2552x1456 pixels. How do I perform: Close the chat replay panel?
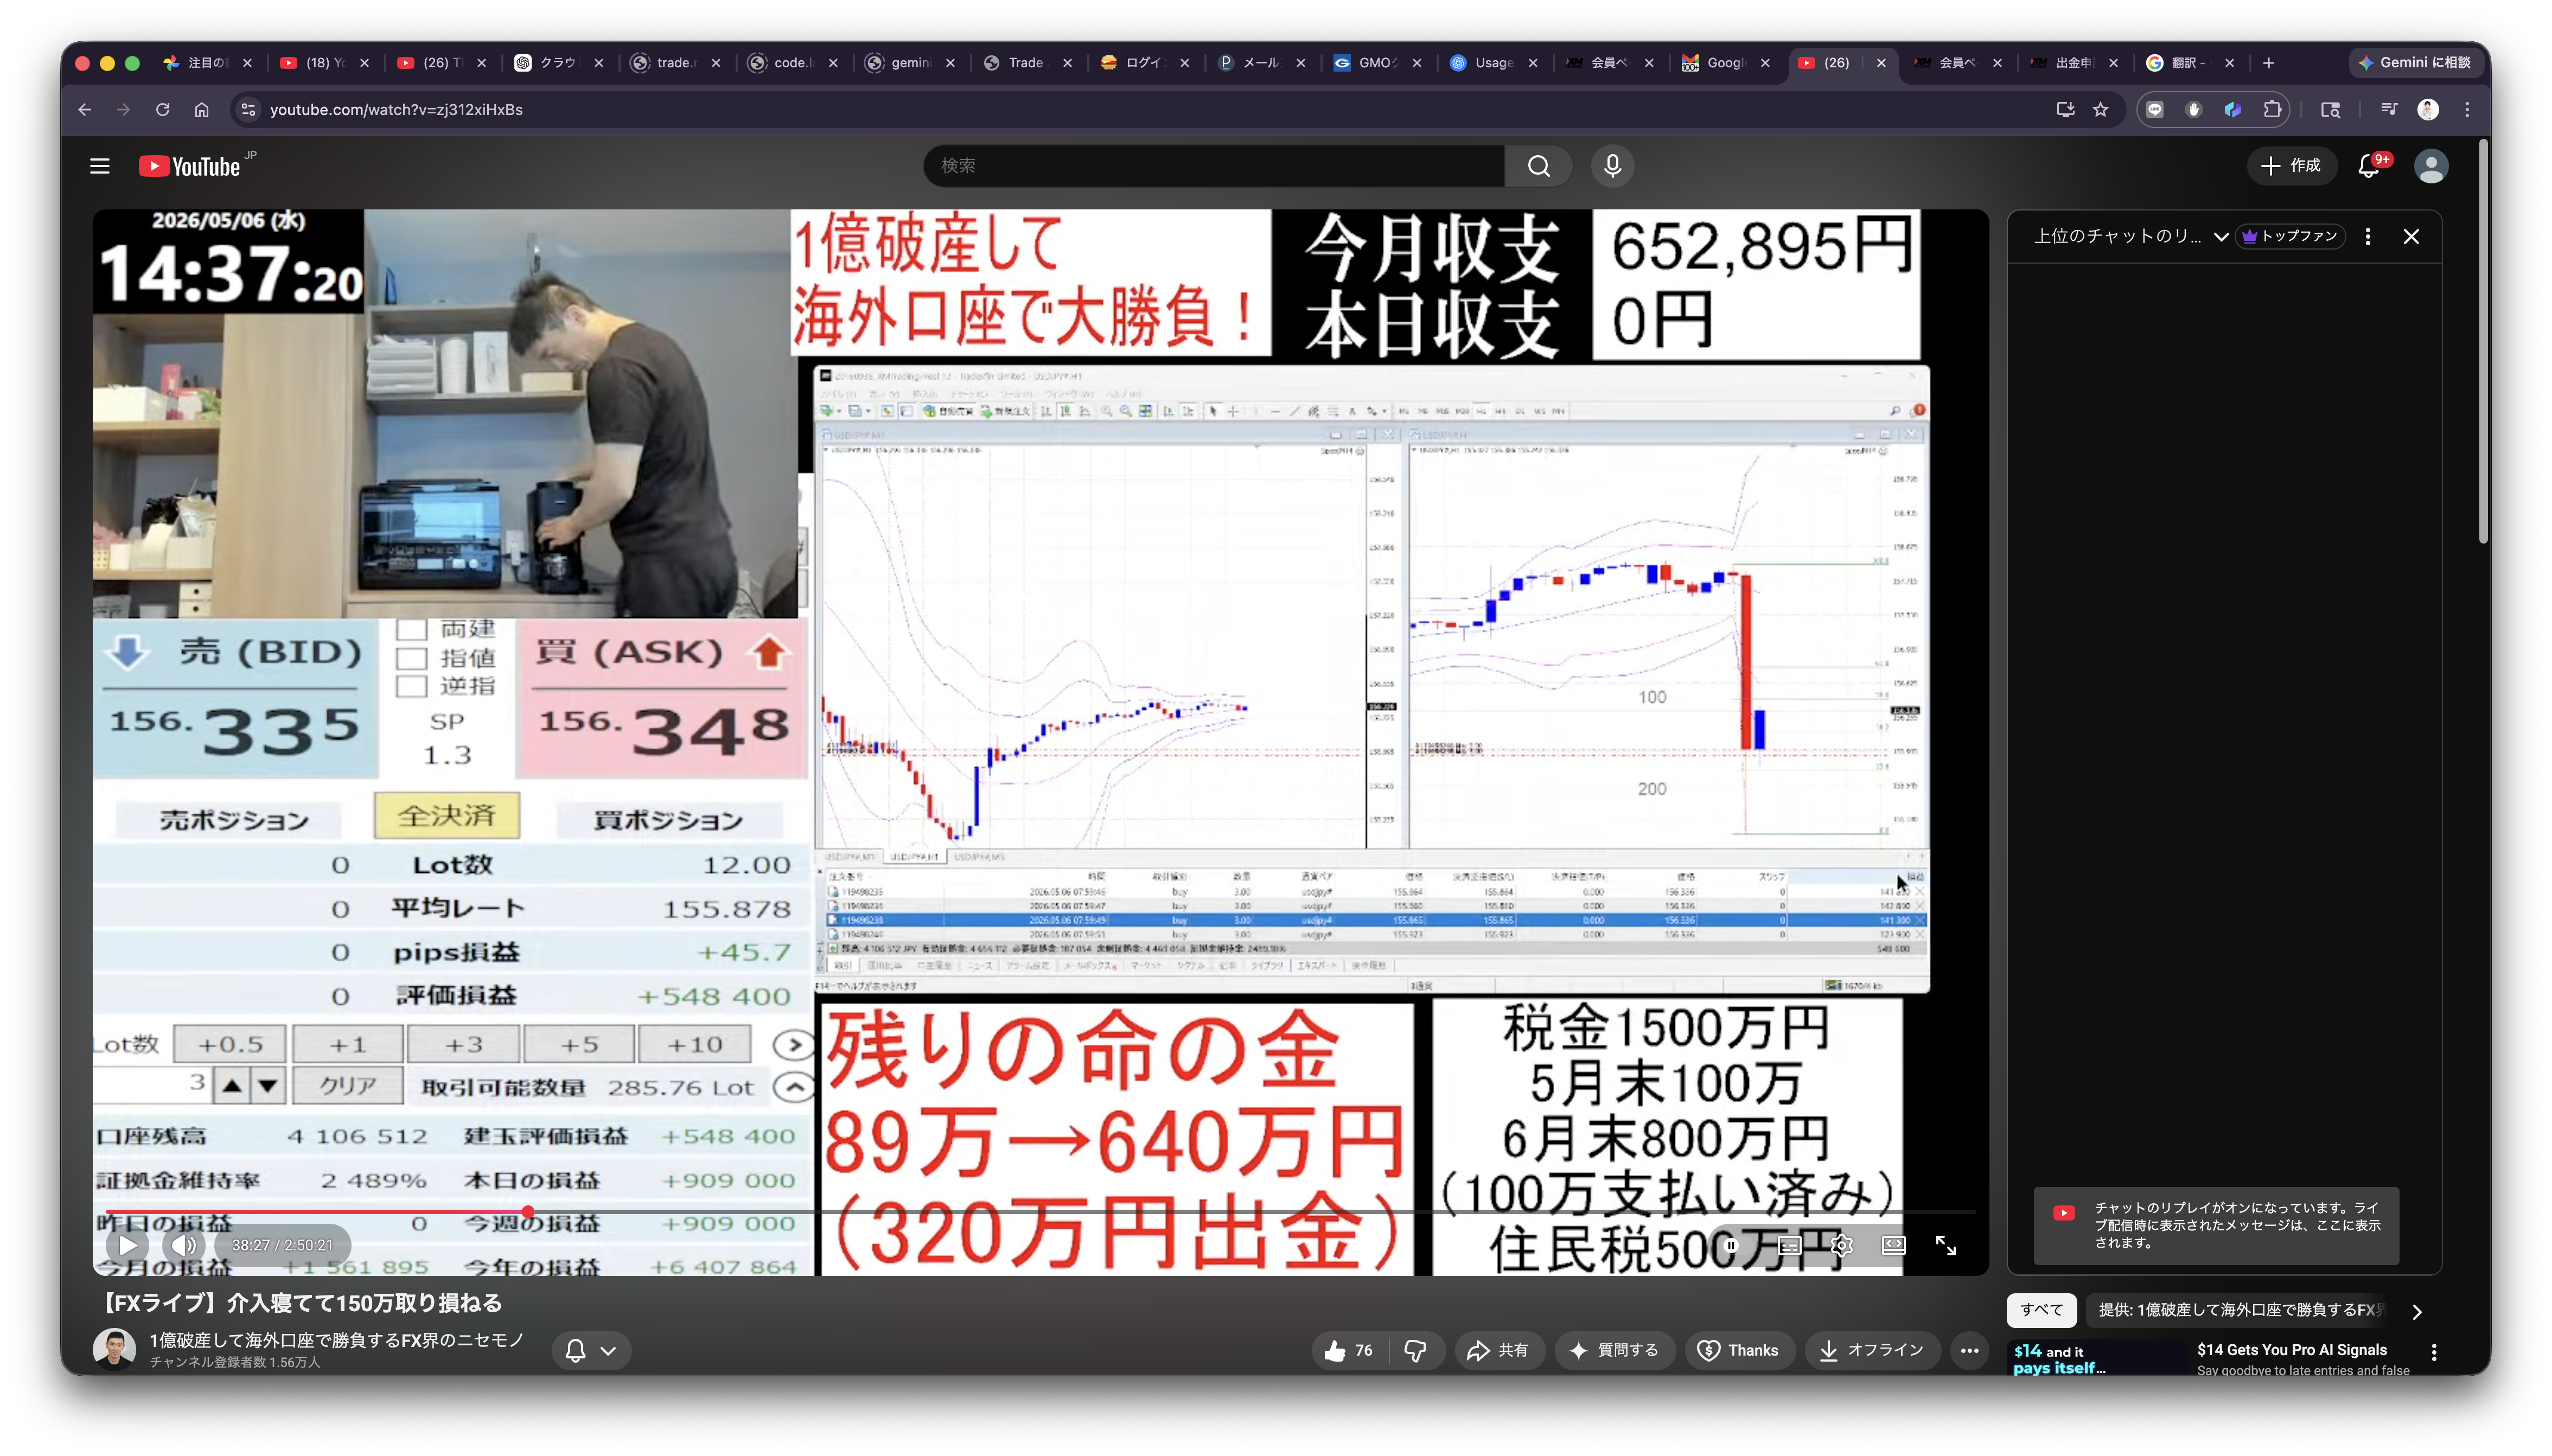coord(2411,237)
